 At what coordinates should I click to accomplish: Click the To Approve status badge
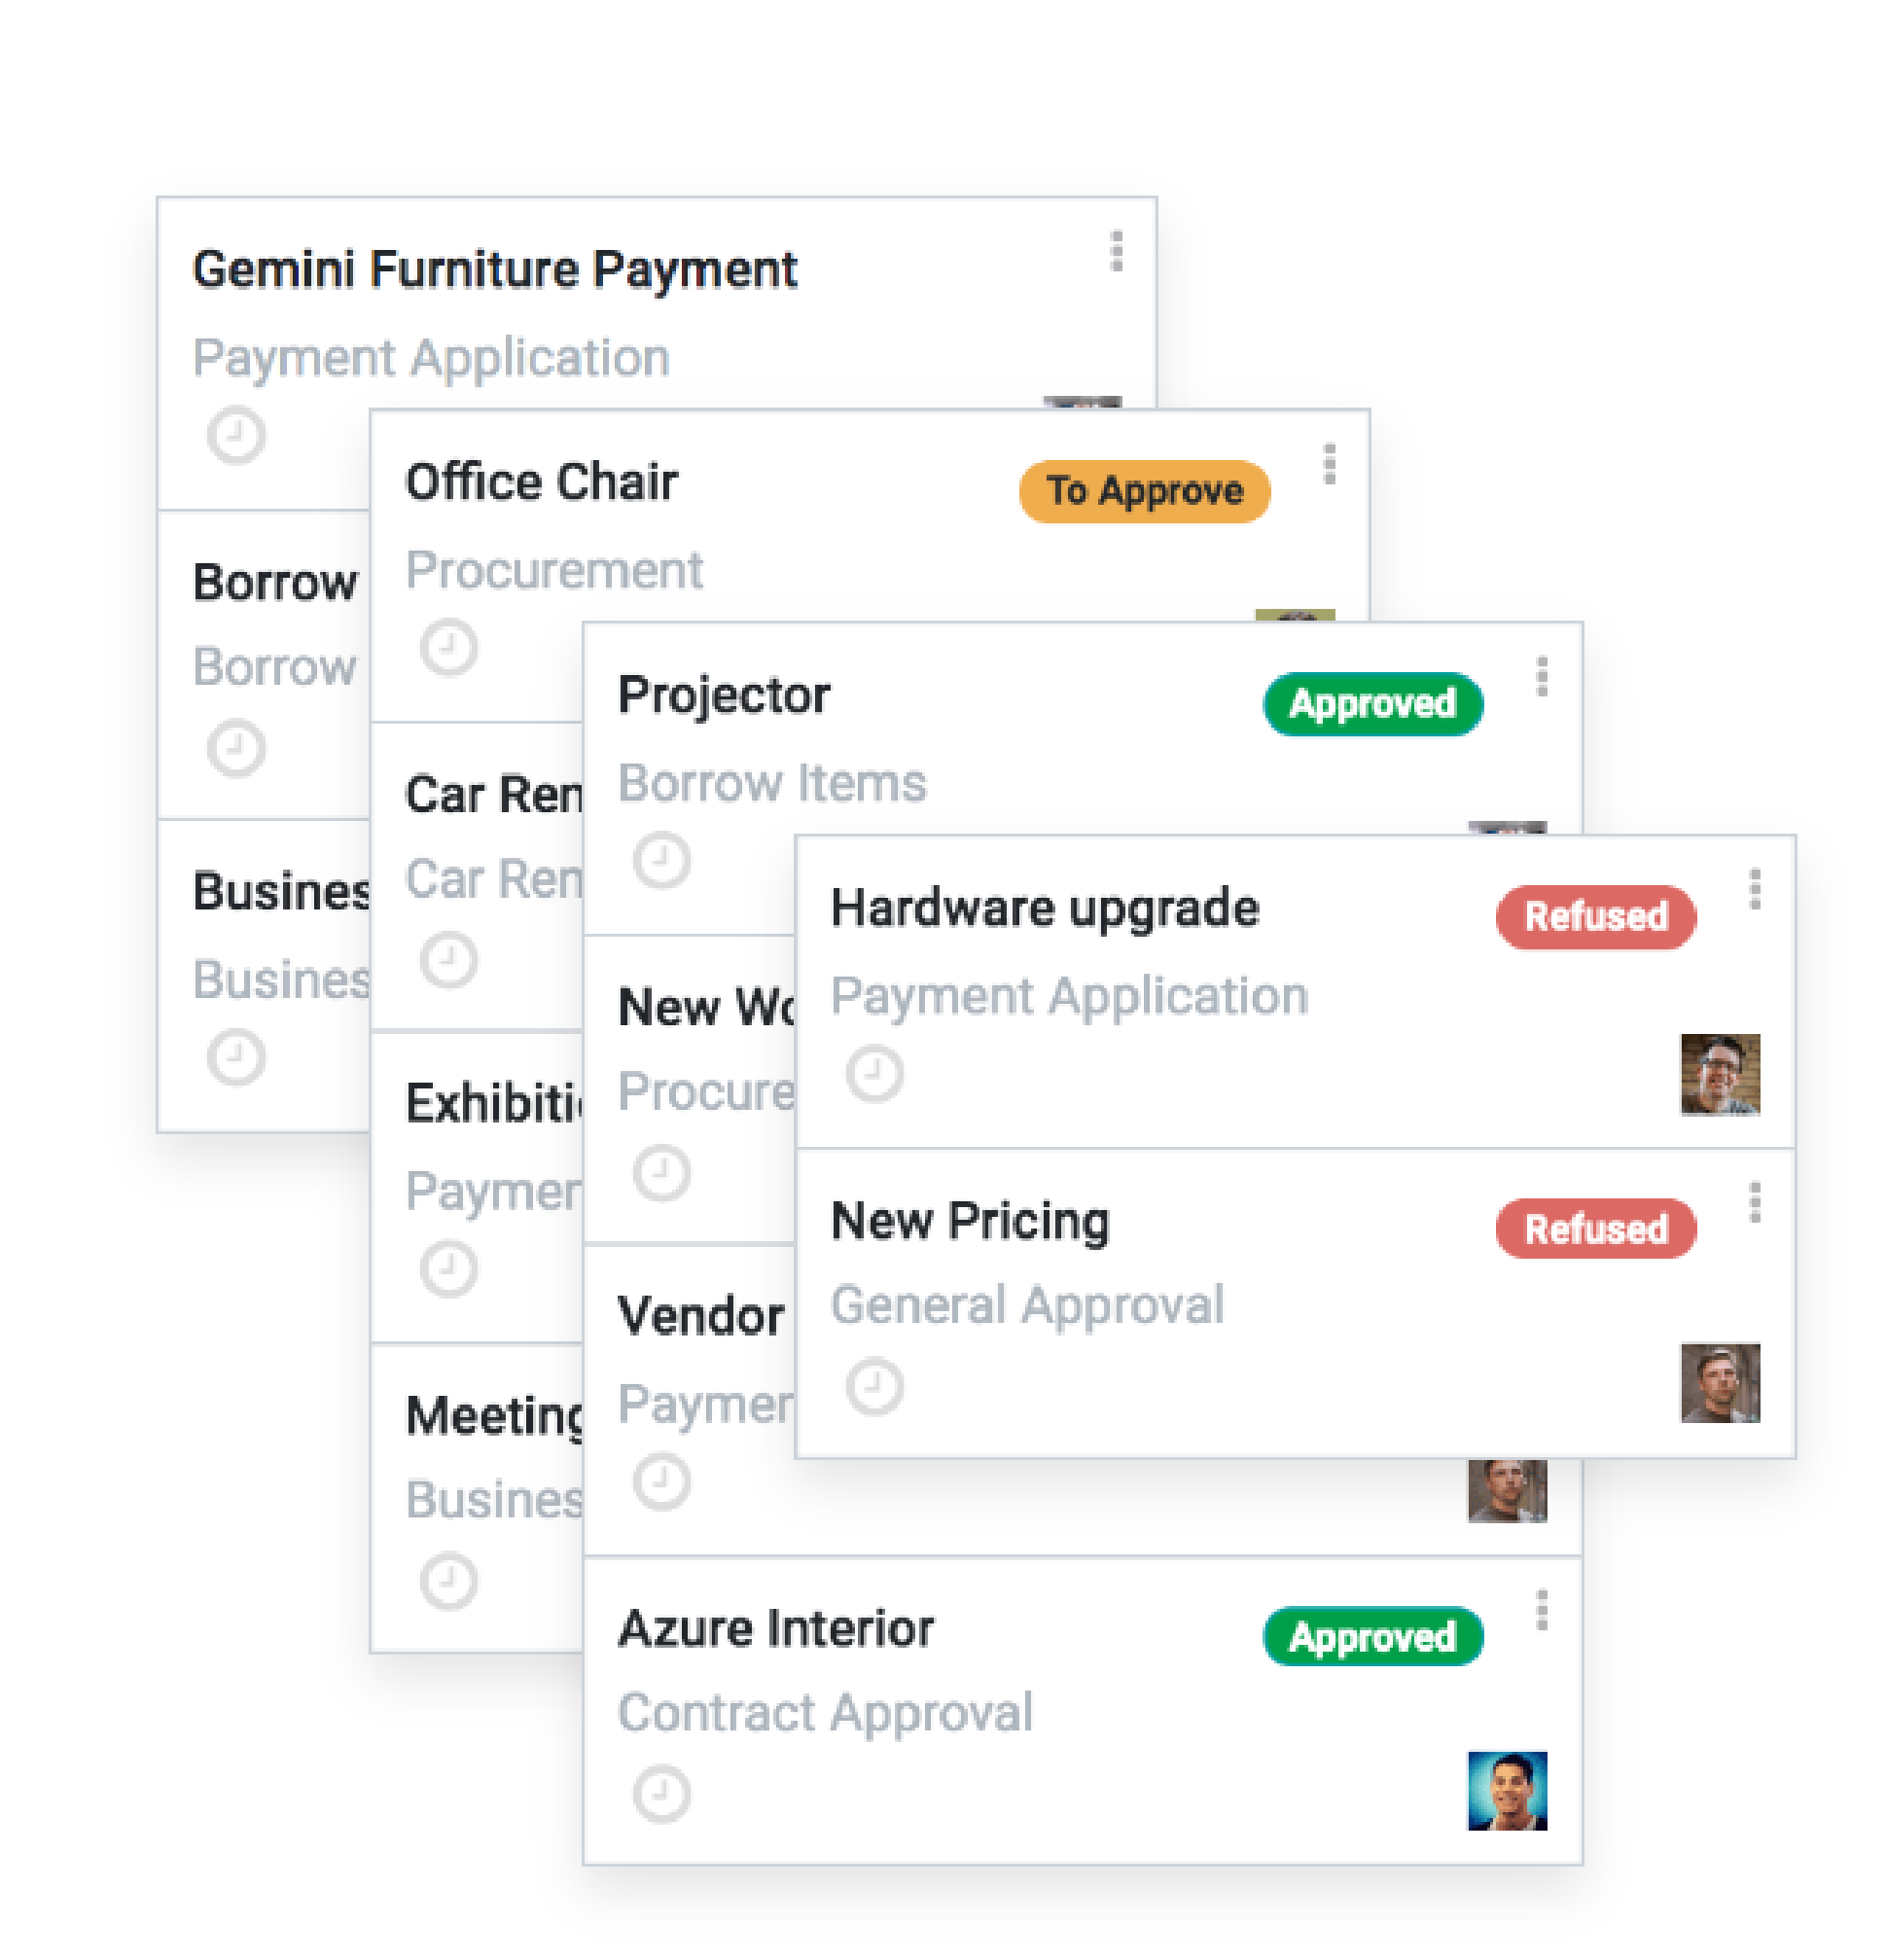pyautogui.click(x=1144, y=491)
